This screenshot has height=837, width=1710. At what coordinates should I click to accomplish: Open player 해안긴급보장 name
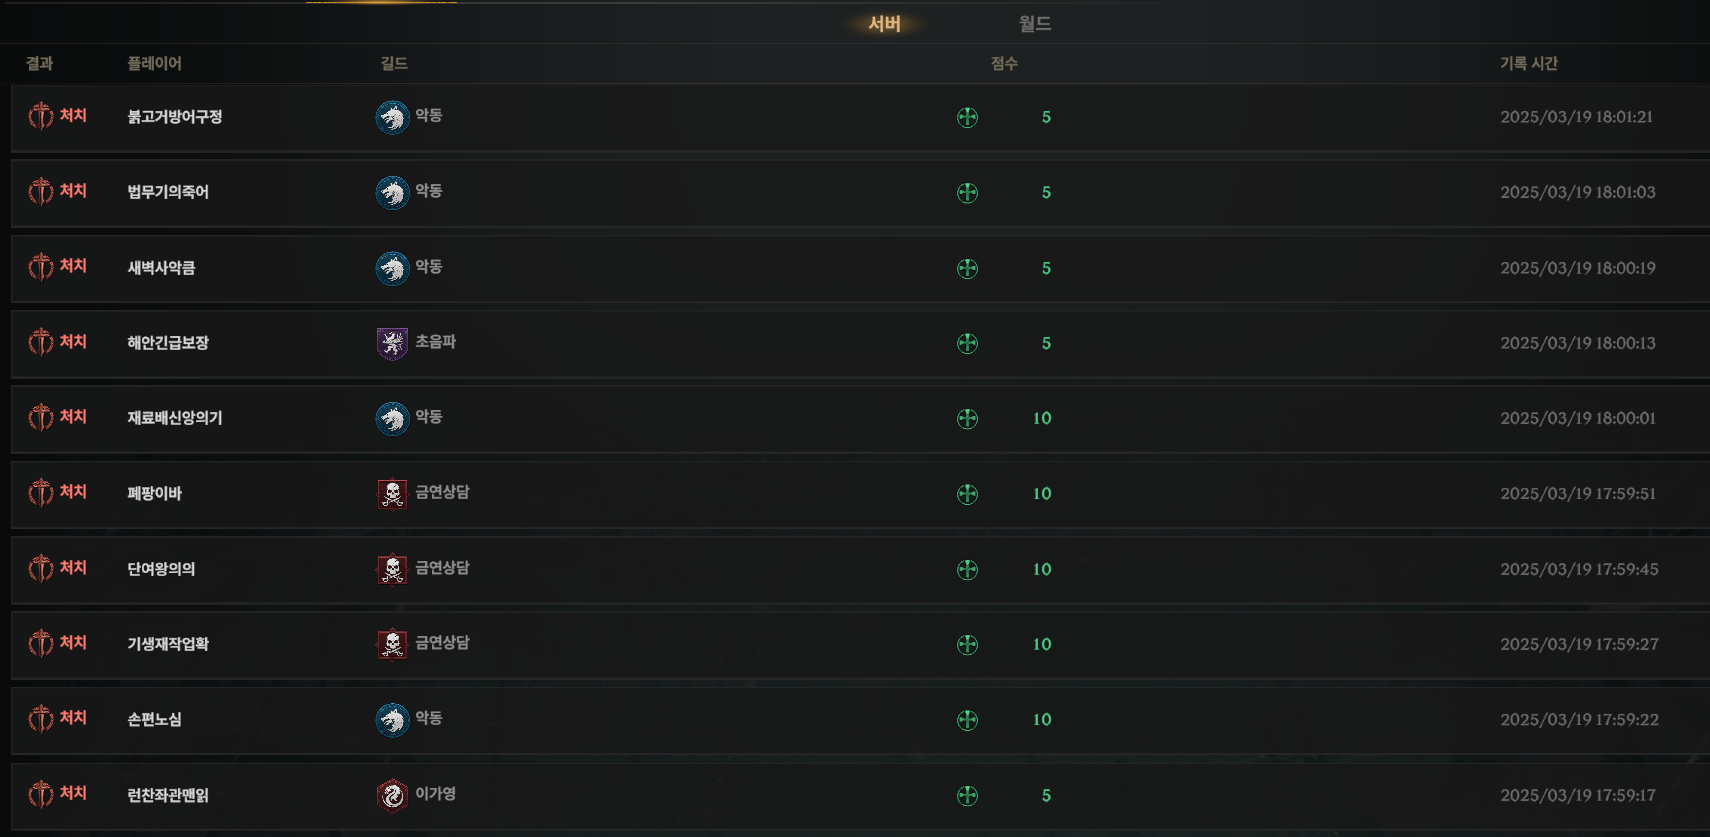pyautogui.click(x=168, y=342)
